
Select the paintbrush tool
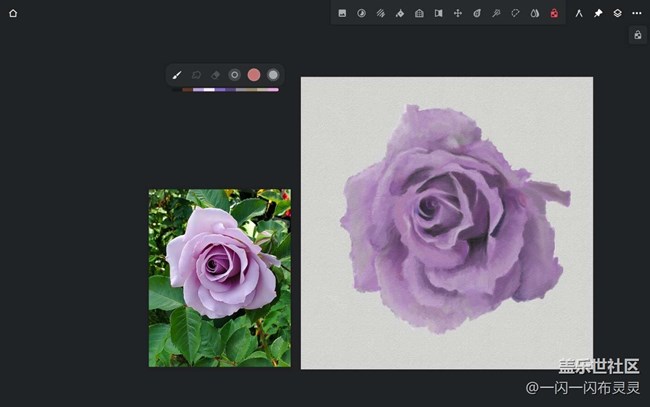[176, 75]
